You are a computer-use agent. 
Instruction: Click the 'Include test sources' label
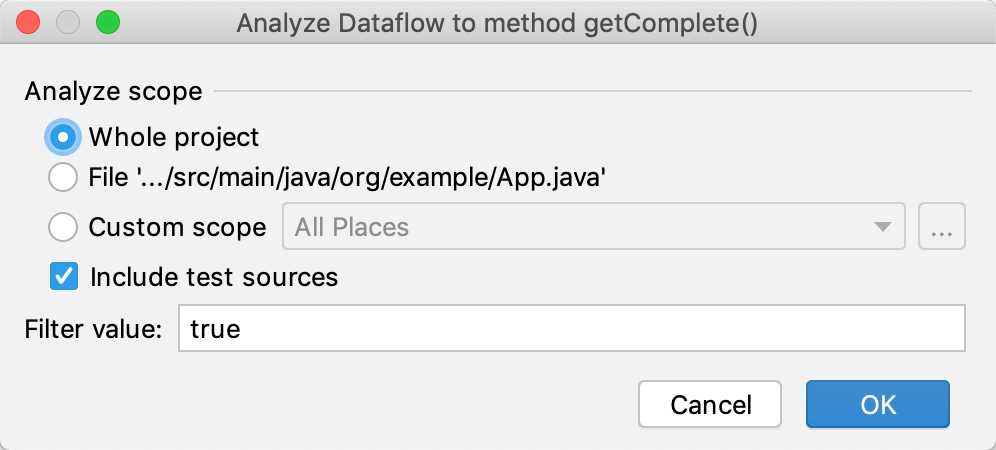tap(214, 276)
